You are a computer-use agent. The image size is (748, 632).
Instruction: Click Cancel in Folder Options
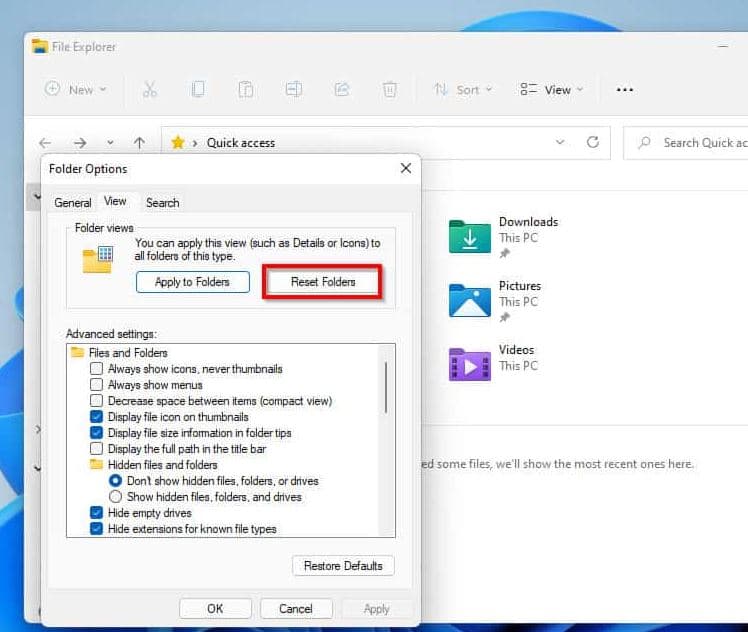click(x=296, y=609)
